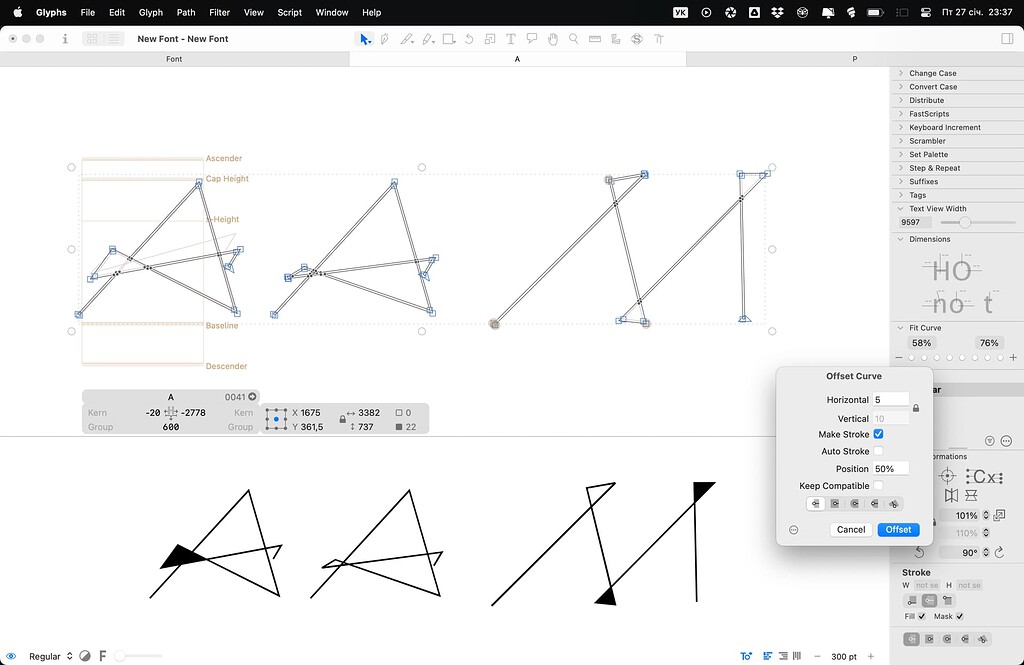Open the Glyph menu
Image resolution: width=1024 pixels, height=665 pixels.
coord(151,12)
